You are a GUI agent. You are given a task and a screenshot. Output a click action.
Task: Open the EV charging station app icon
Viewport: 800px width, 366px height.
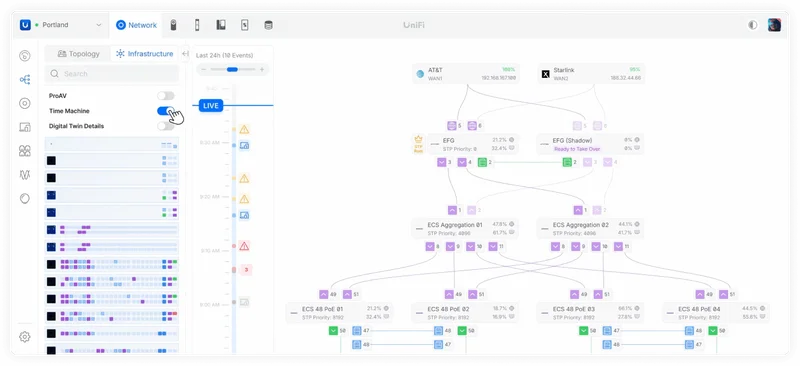[x=244, y=25]
